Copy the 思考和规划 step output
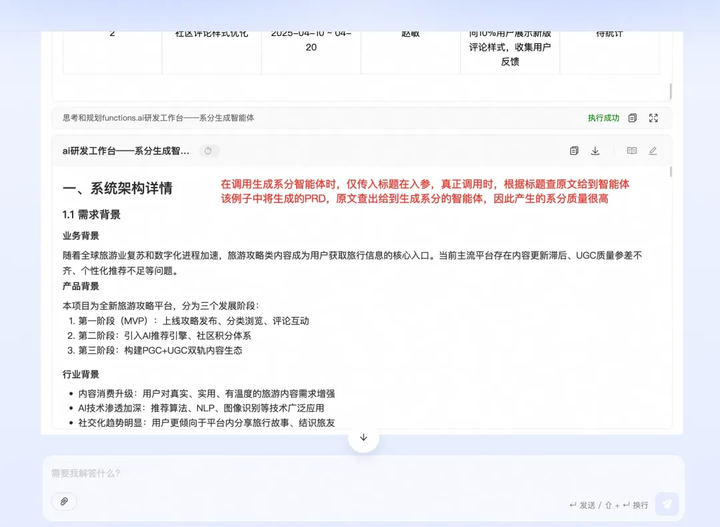The image size is (720, 527). click(632, 118)
